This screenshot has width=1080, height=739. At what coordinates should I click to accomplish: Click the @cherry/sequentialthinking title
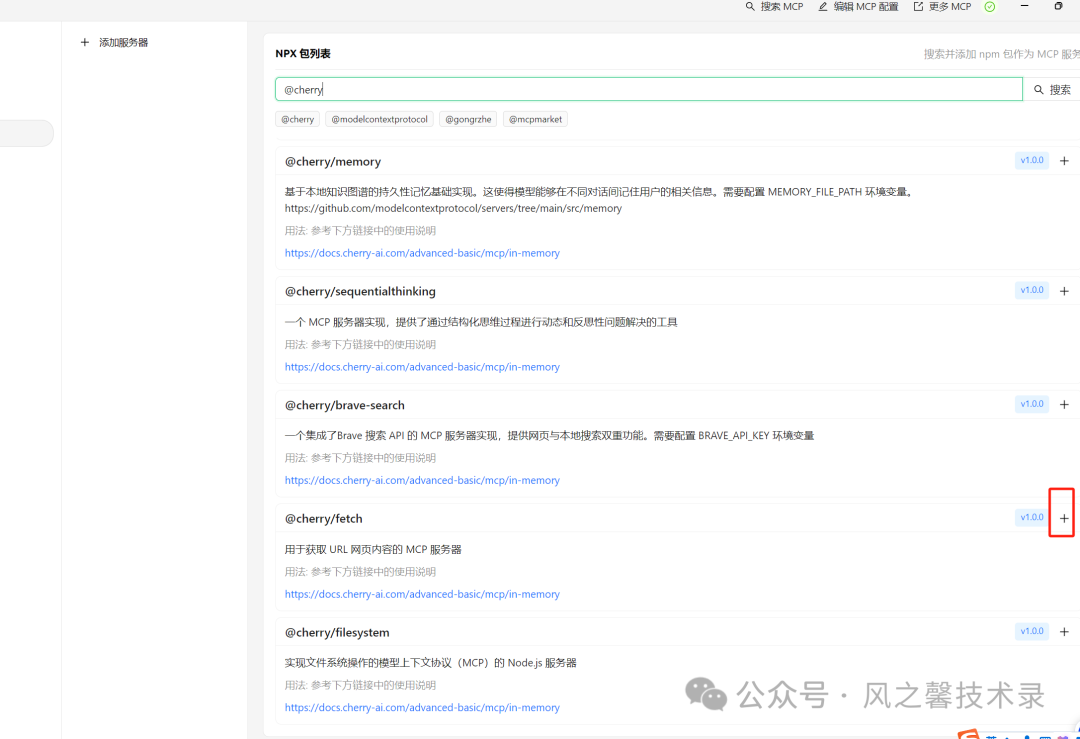(x=360, y=292)
